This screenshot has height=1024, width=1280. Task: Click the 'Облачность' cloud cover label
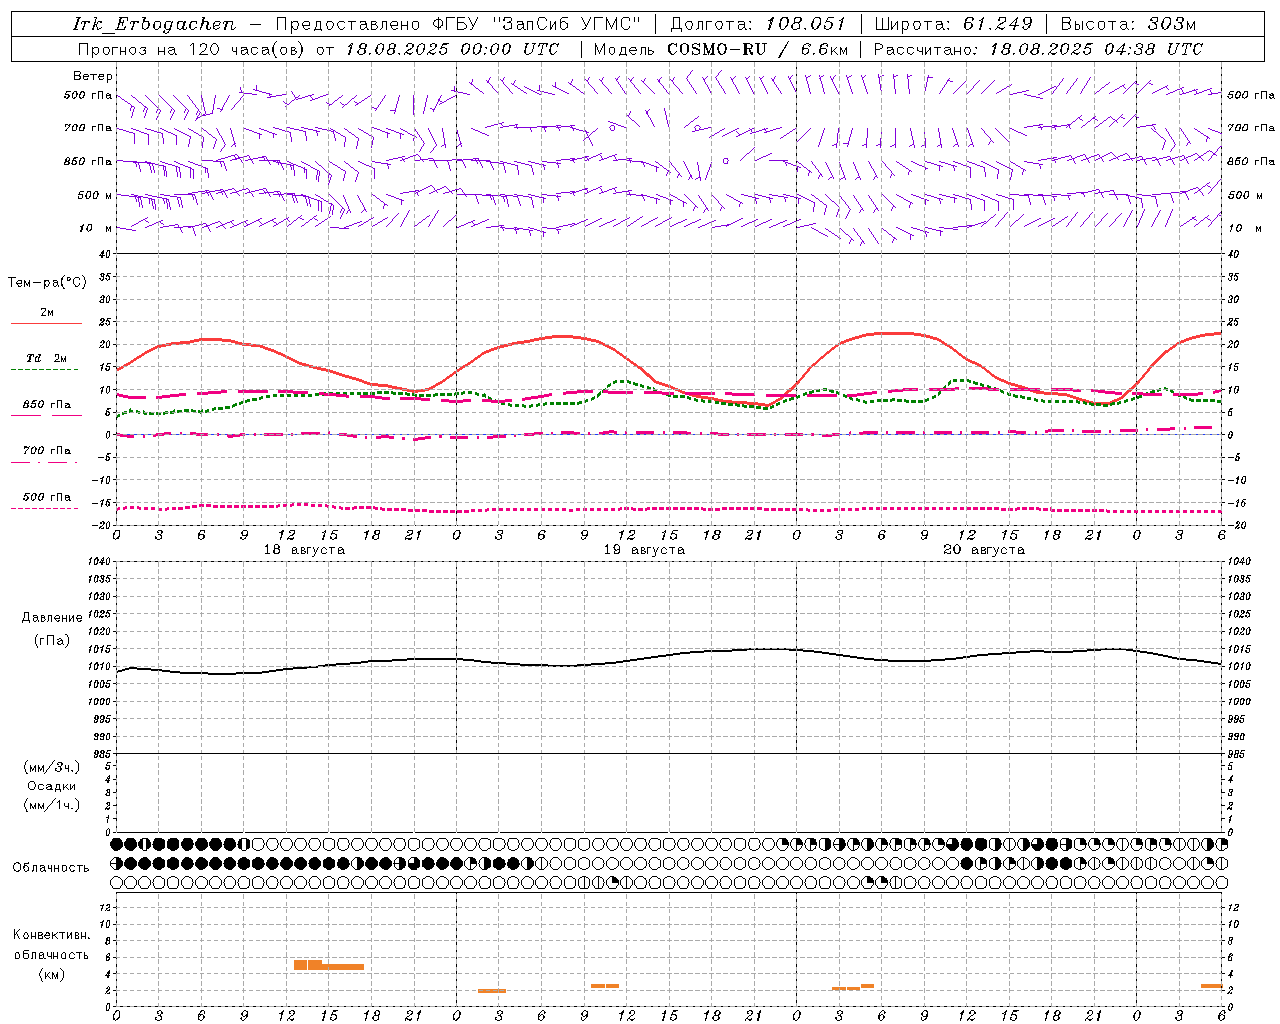51,867
